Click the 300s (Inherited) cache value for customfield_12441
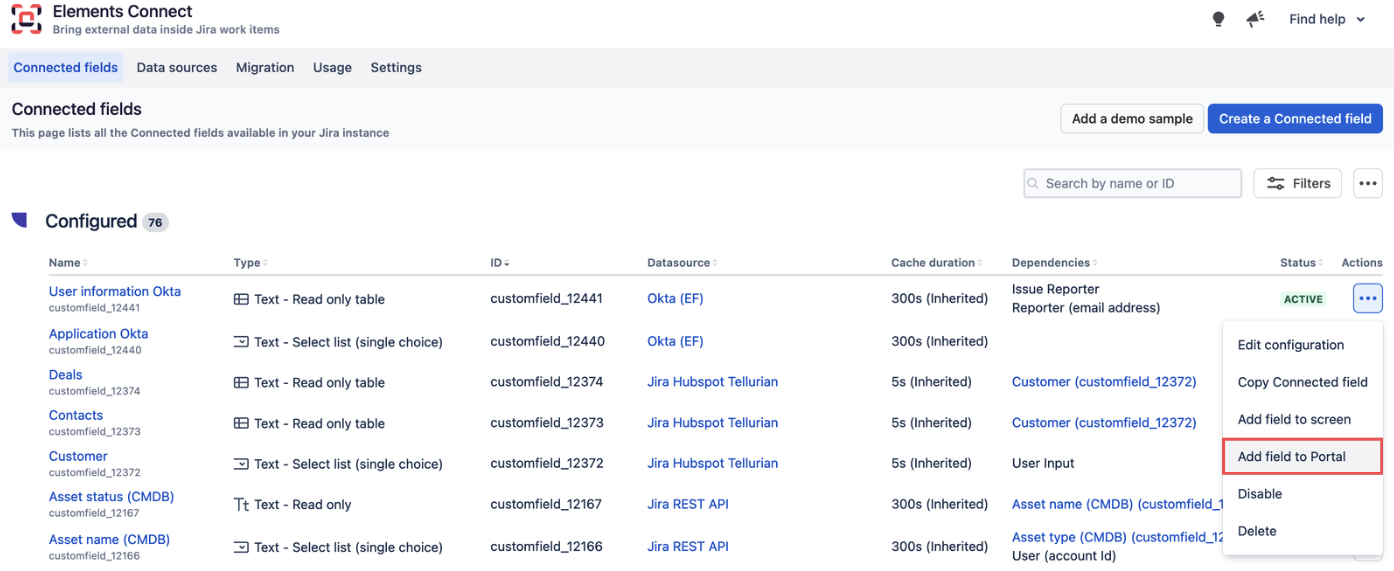This screenshot has height=571, width=1394. [x=939, y=299]
